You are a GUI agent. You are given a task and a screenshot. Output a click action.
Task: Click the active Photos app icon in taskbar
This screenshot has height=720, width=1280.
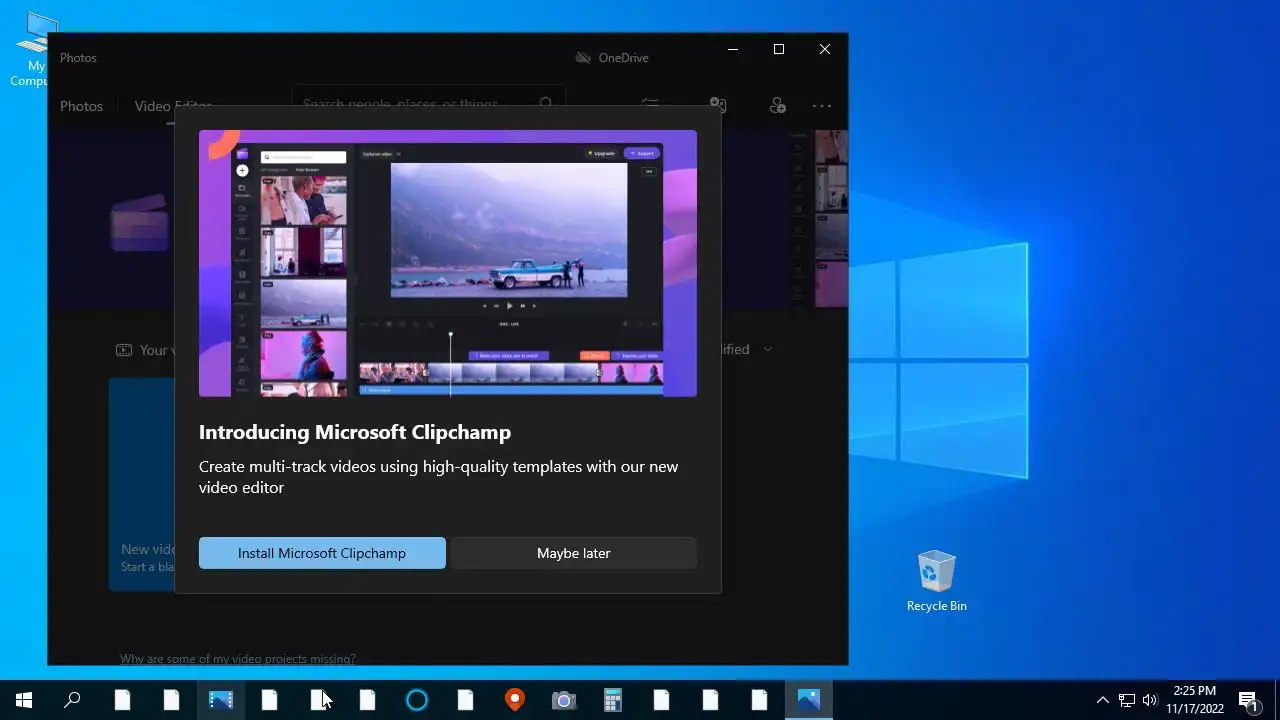(x=809, y=700)
